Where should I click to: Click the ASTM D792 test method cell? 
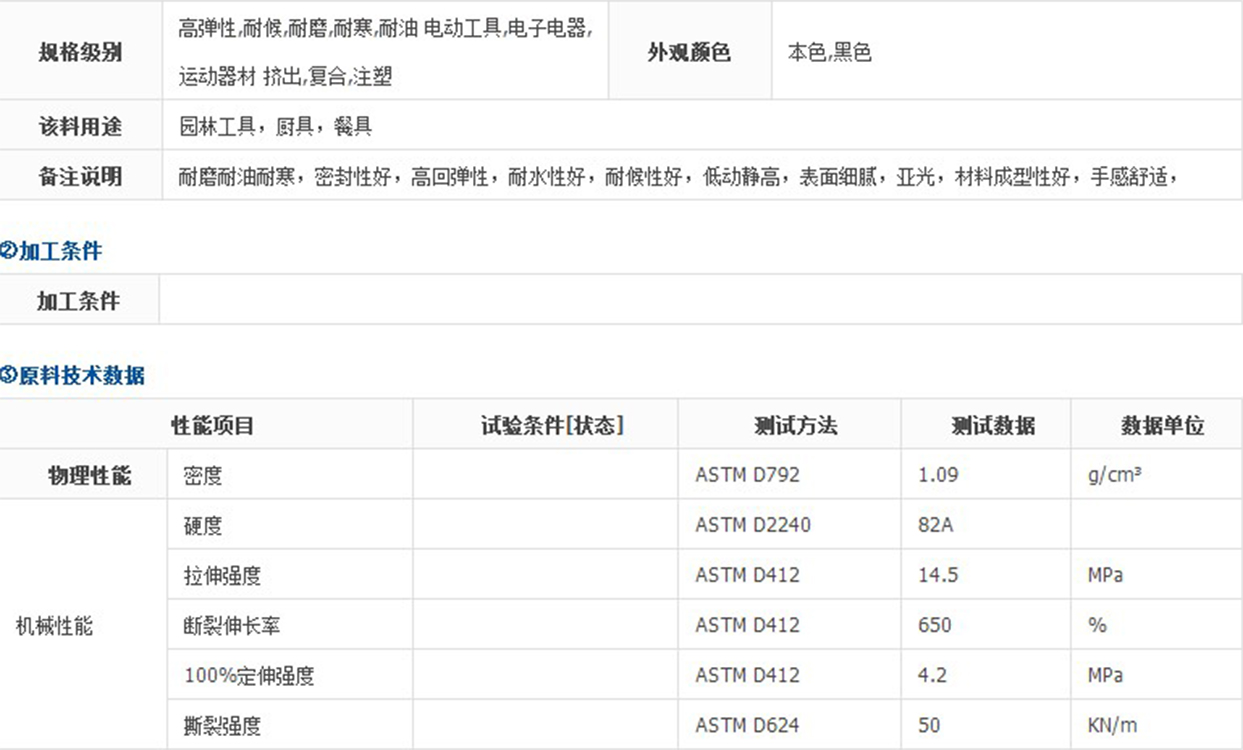(x=747, y=476)
